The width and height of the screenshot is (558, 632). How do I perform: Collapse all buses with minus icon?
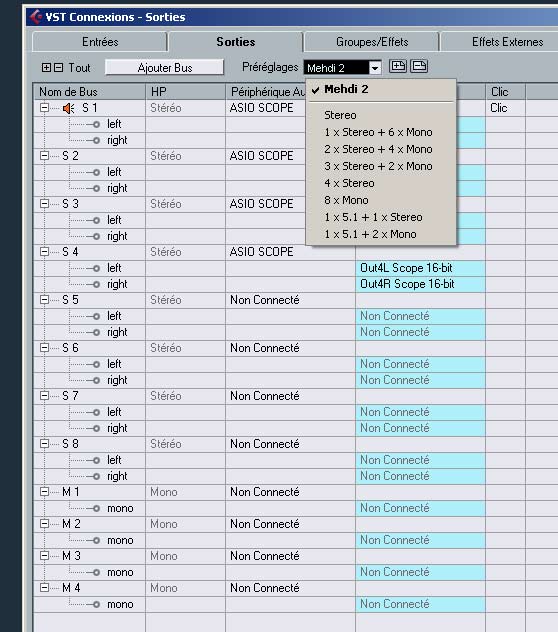coord(58,67)
